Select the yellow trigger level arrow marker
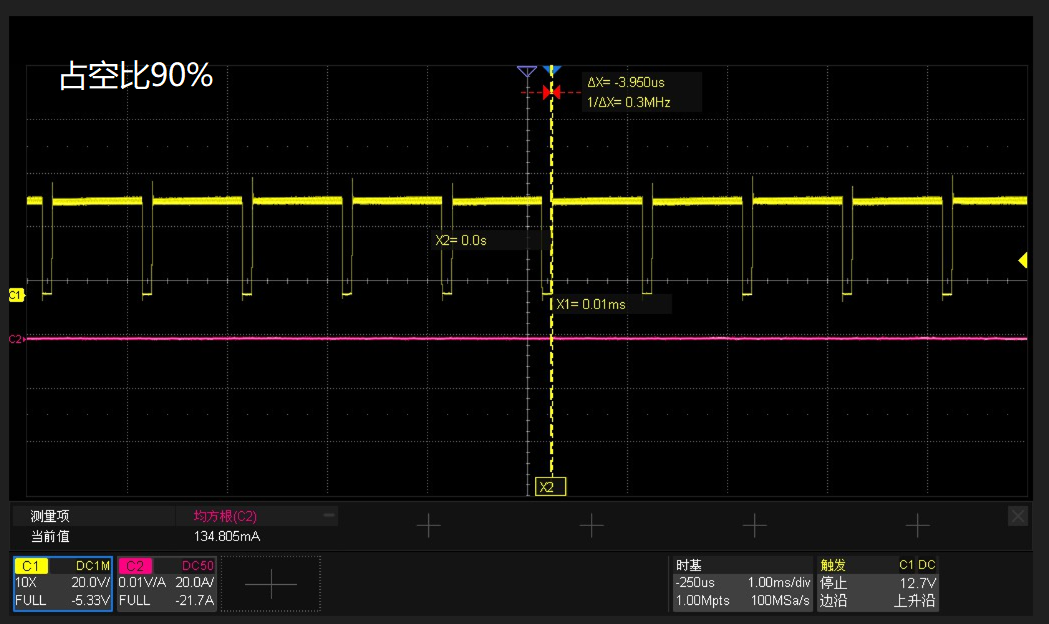The image size is (1049, 624). pos(1023,260)
